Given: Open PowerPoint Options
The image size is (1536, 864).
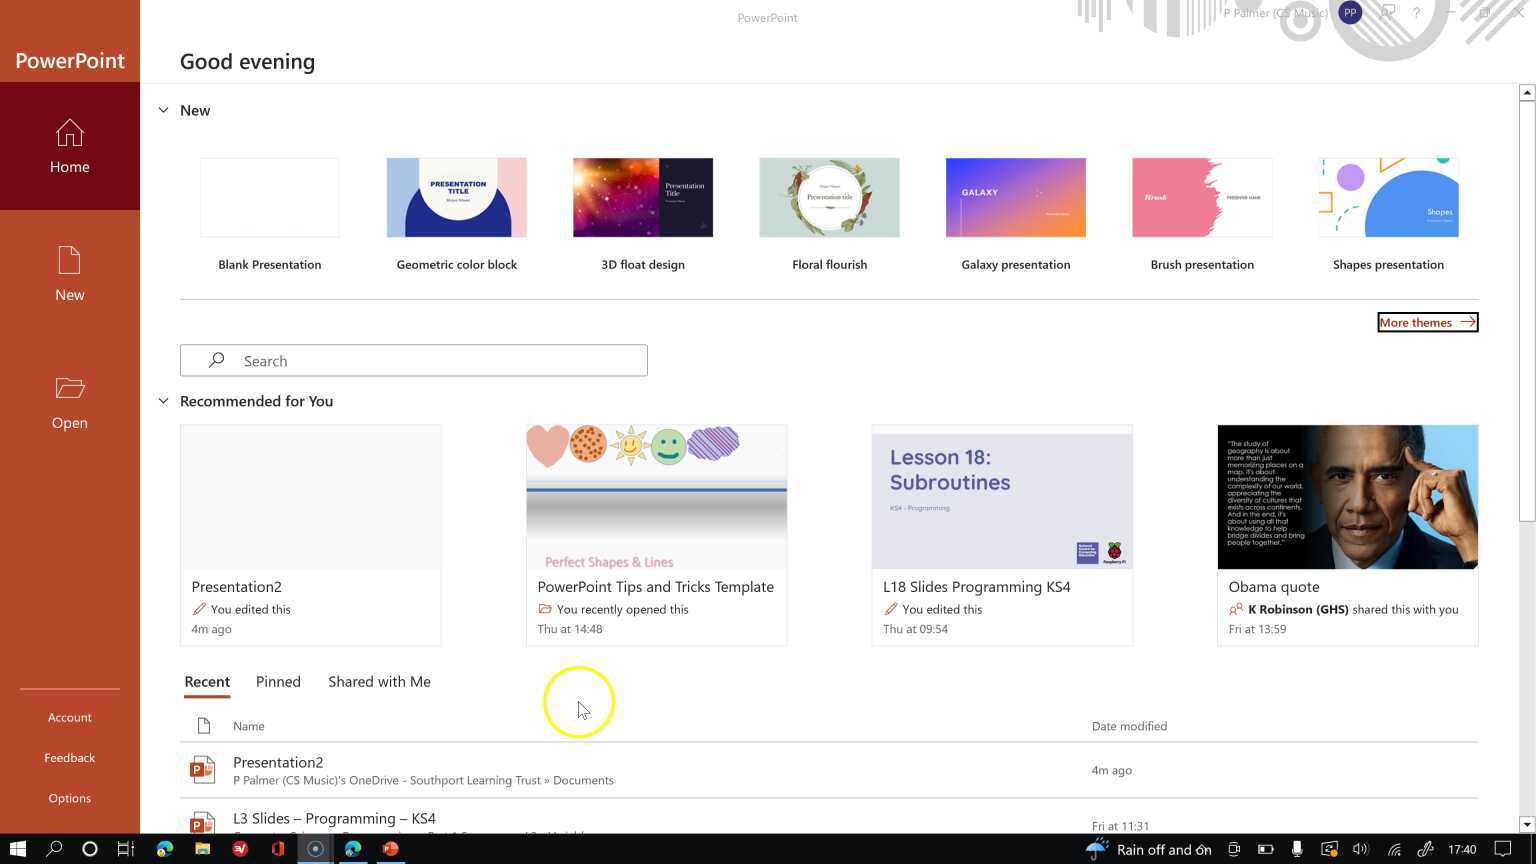Looking at the screenshot, I should [x=70, y=798].
